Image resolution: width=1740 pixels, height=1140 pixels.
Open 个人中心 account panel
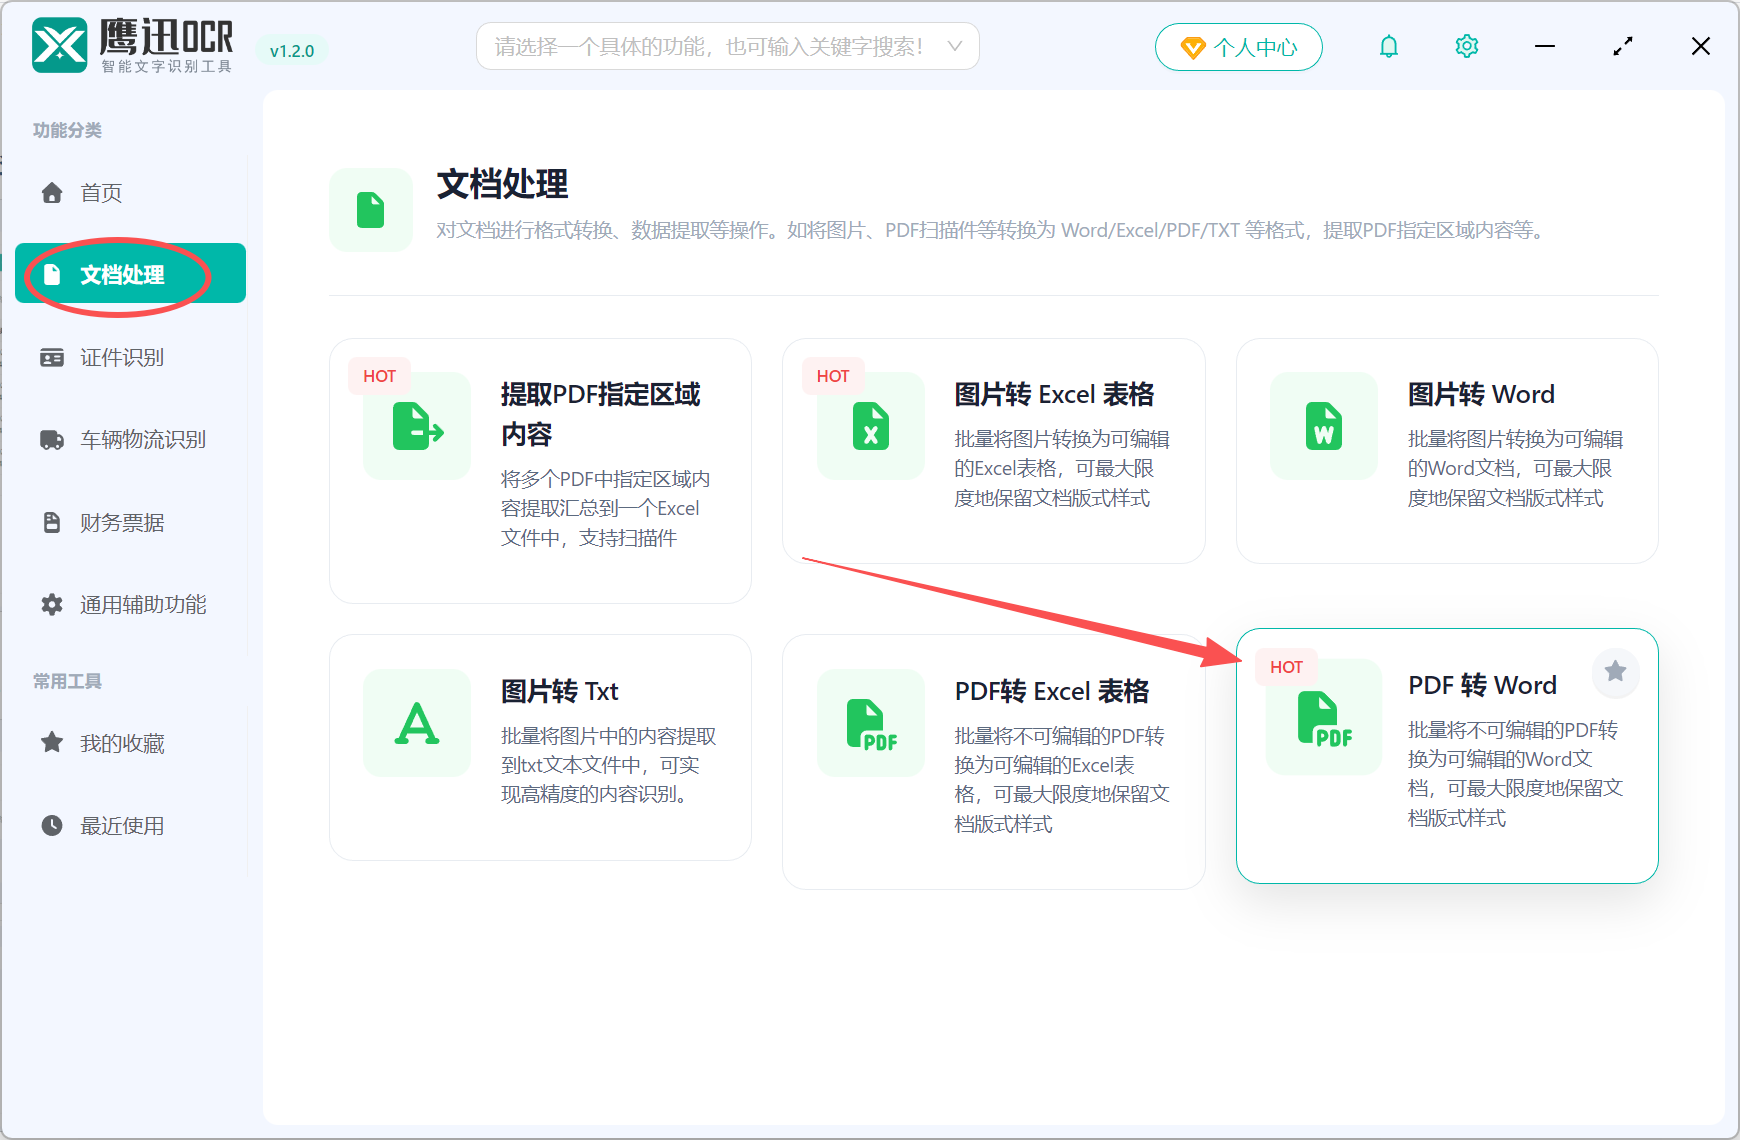[1238, 46]
